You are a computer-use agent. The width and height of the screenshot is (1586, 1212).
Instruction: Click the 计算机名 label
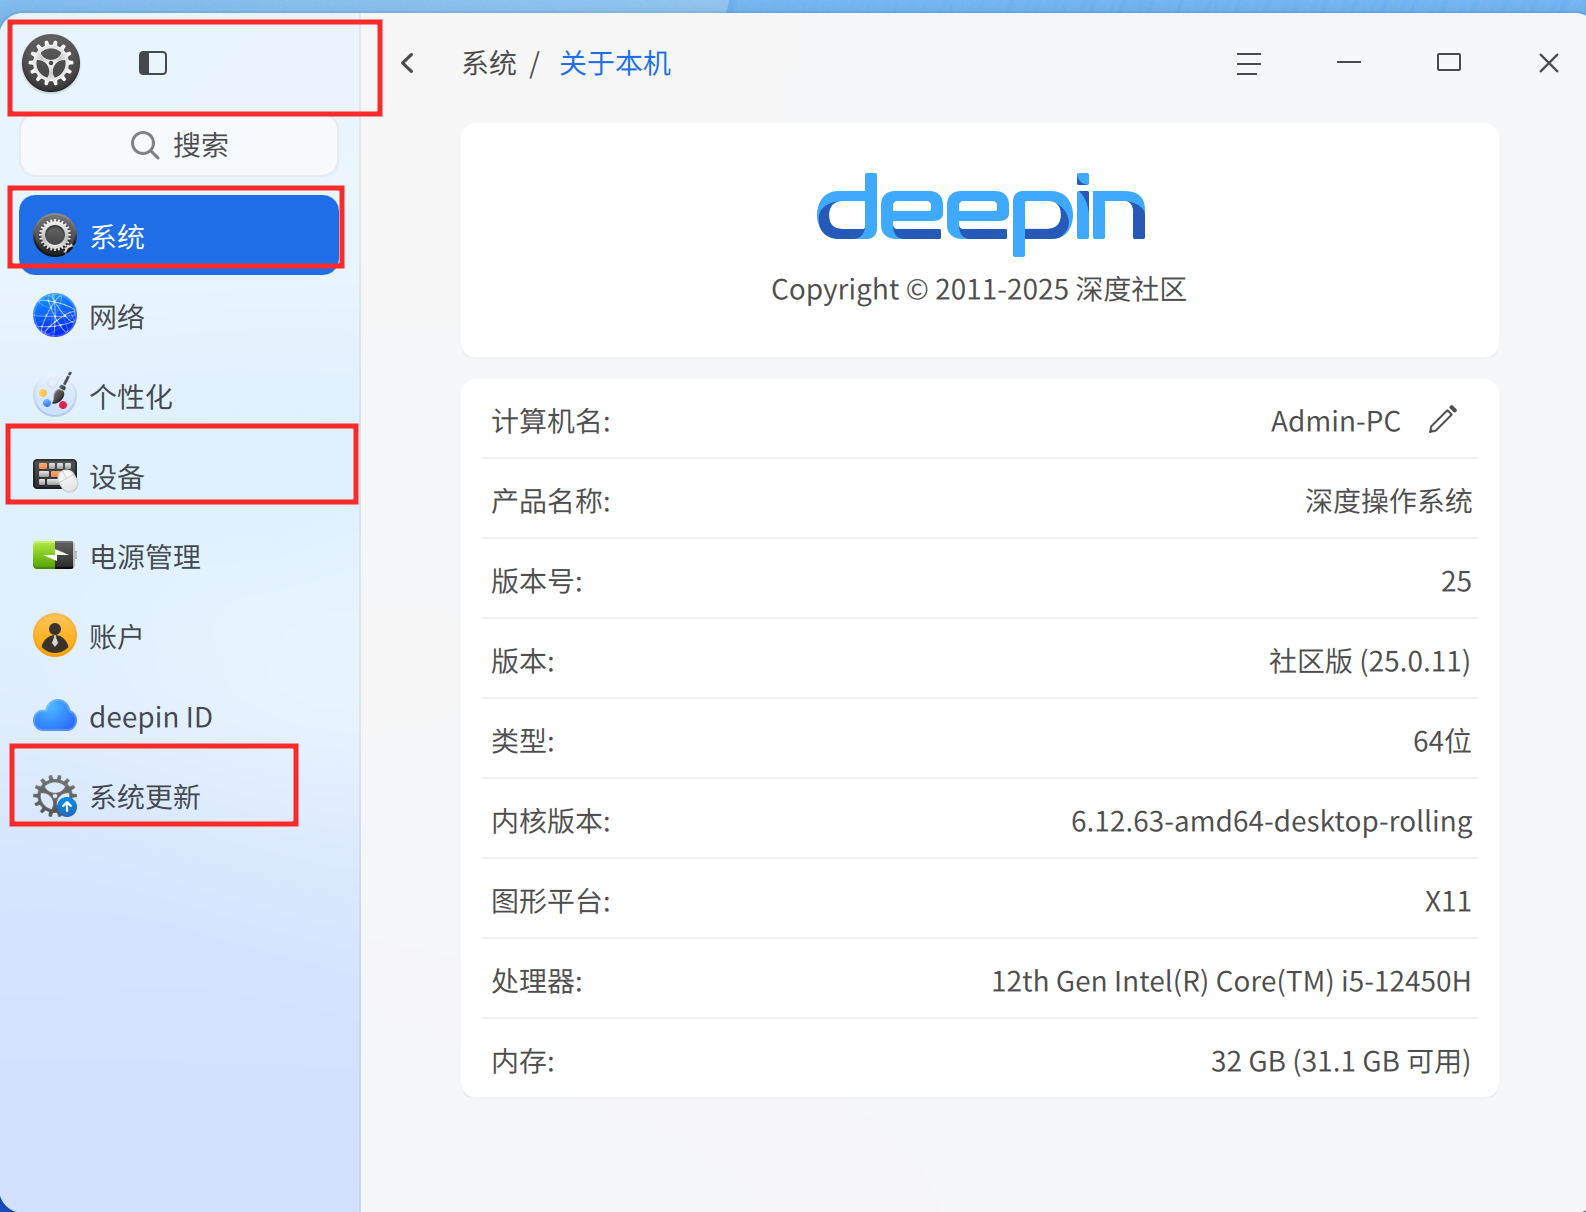(551, 421)
